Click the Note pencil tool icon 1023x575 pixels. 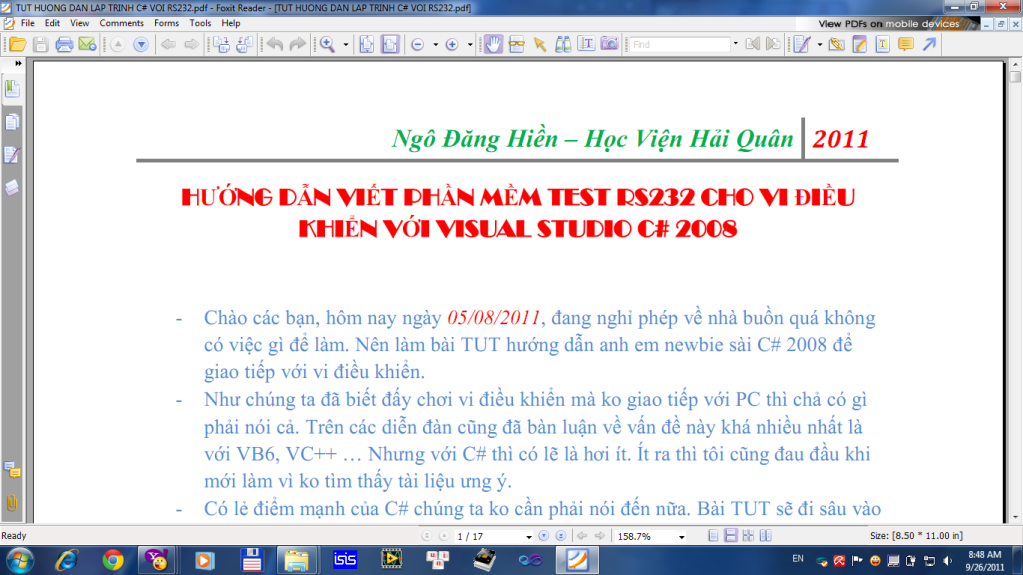(860, 44)
